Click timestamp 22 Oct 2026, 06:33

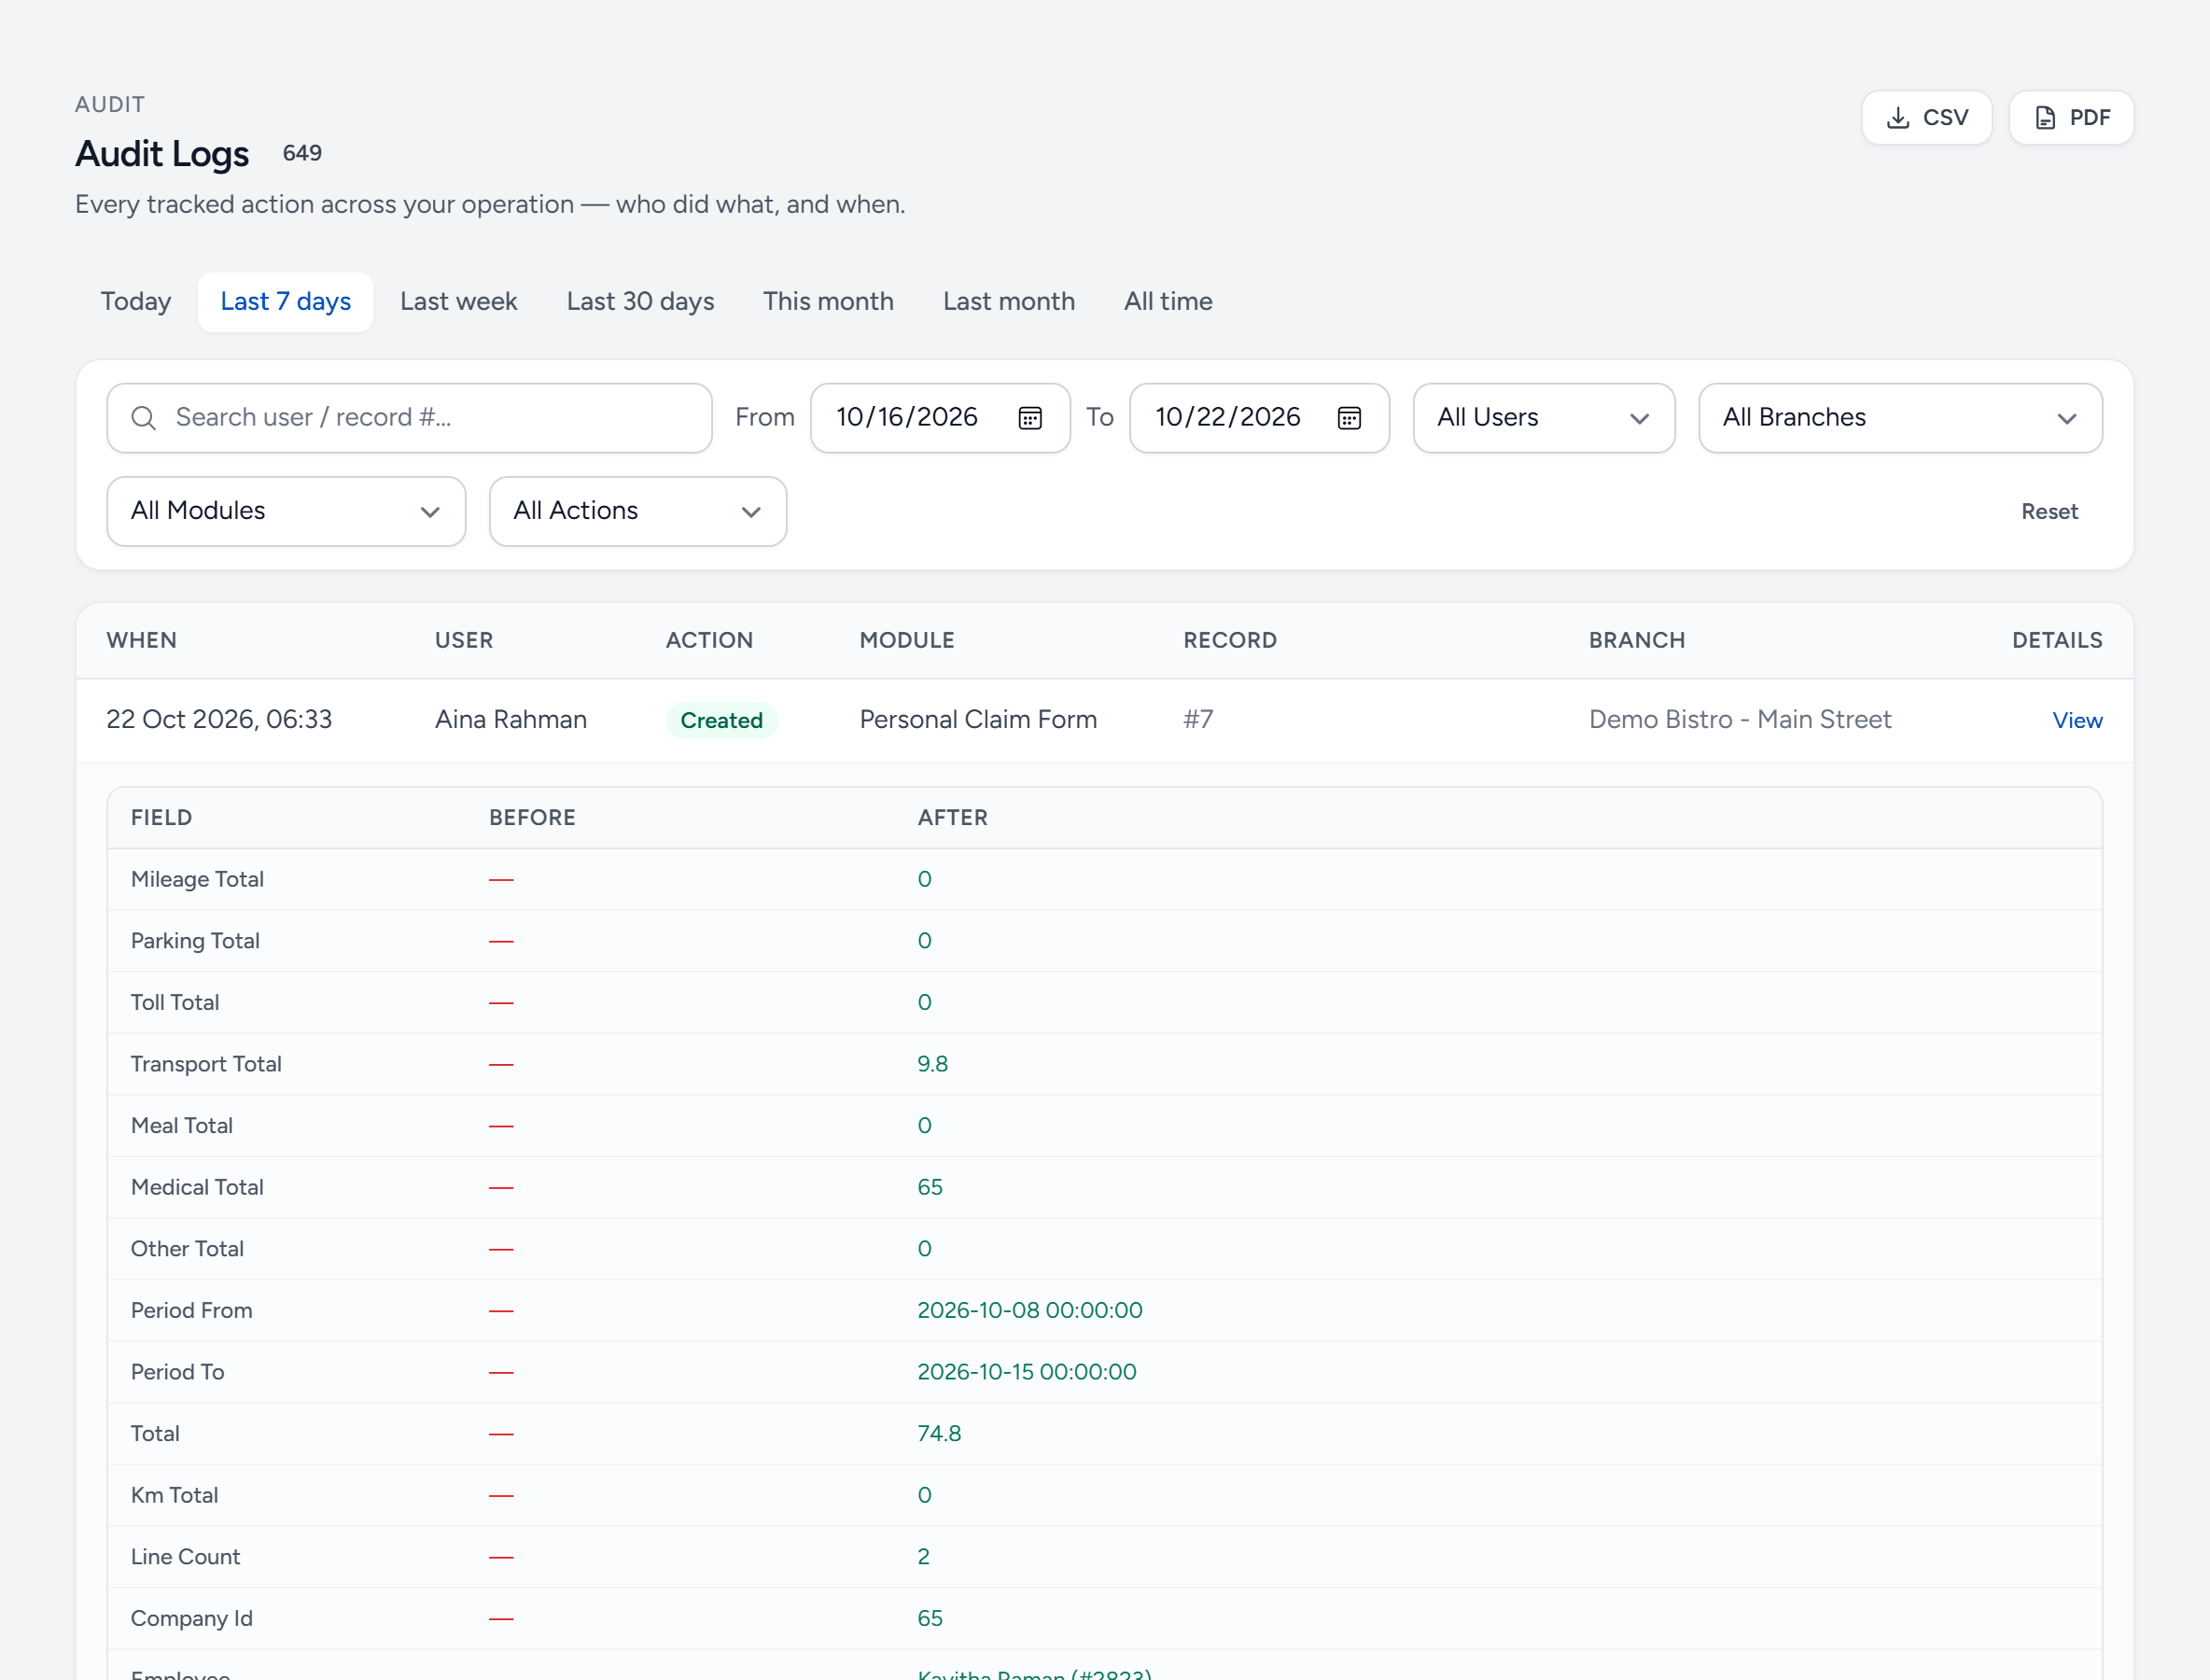[219, 720]
